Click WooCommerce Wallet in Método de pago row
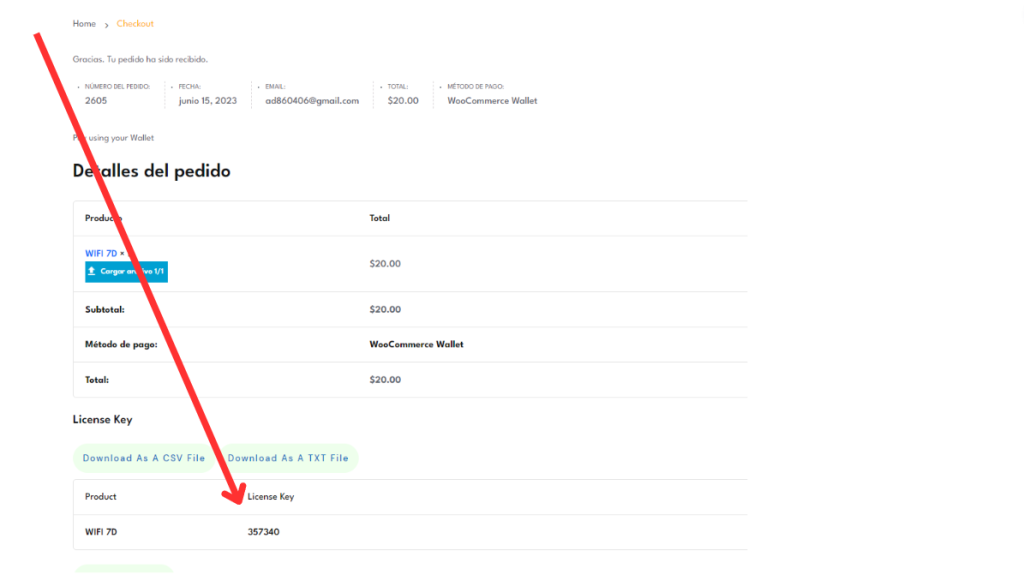1024x575 pixels. click(416, 345)
